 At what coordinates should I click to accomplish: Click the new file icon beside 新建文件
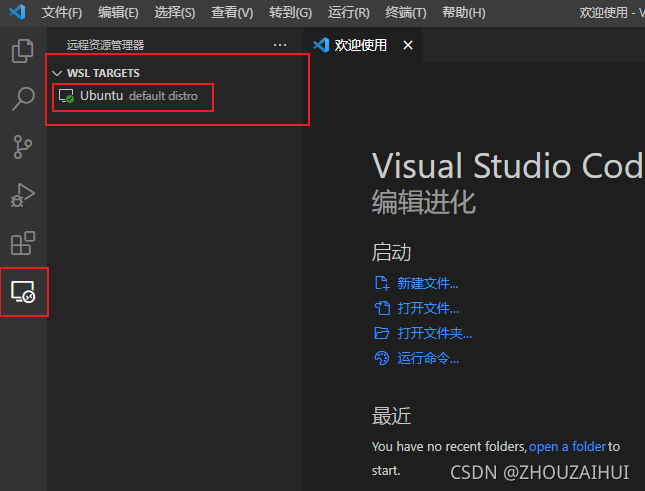381,283
